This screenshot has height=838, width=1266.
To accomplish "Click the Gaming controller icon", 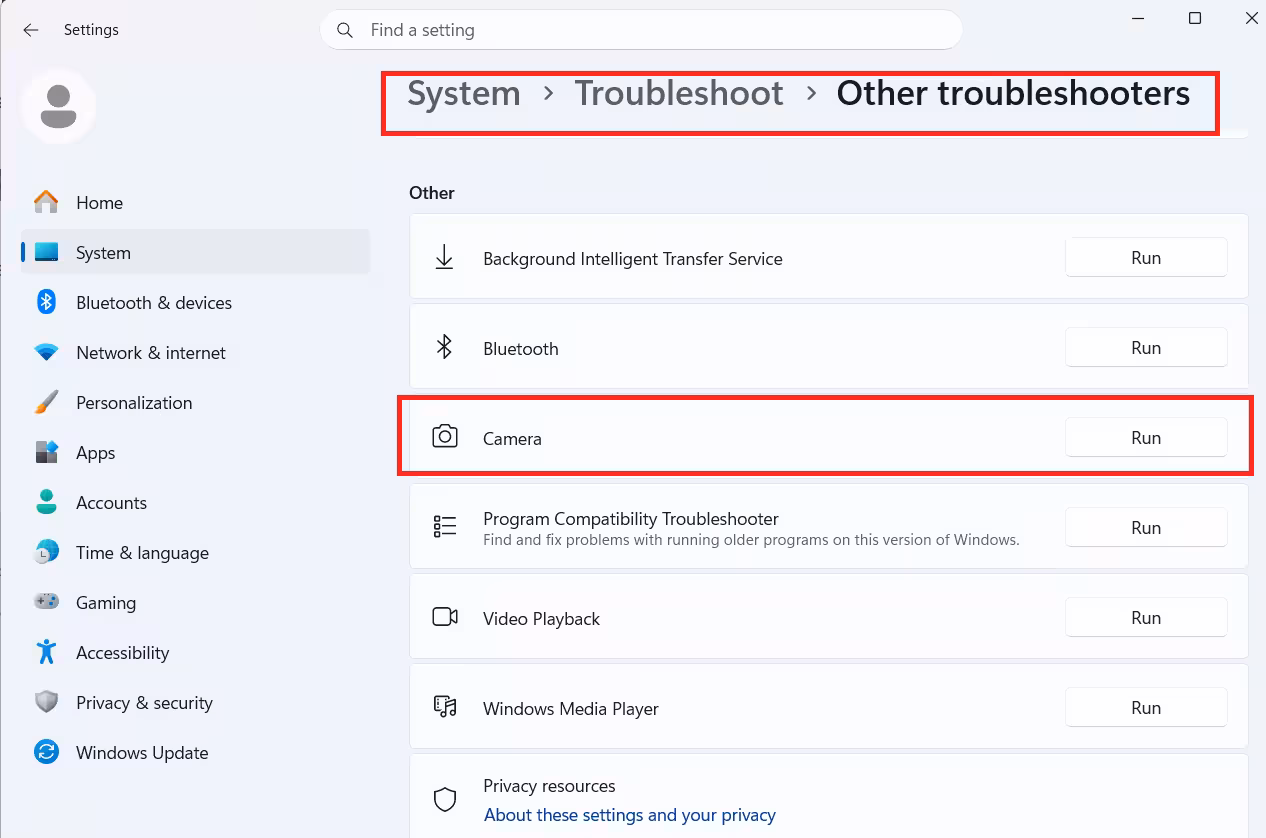I will pyautogui.click(x=46, y=602).
